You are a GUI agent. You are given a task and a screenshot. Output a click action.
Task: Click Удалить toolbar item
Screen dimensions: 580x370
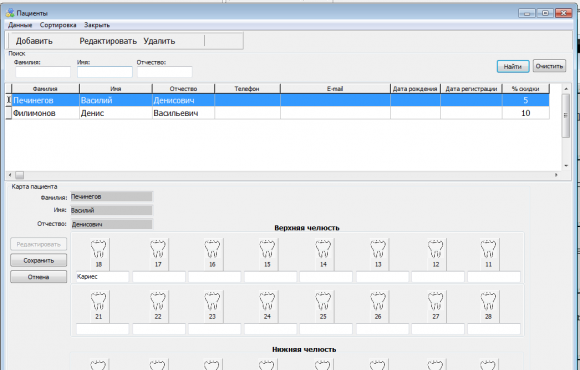tap(159, 41)
